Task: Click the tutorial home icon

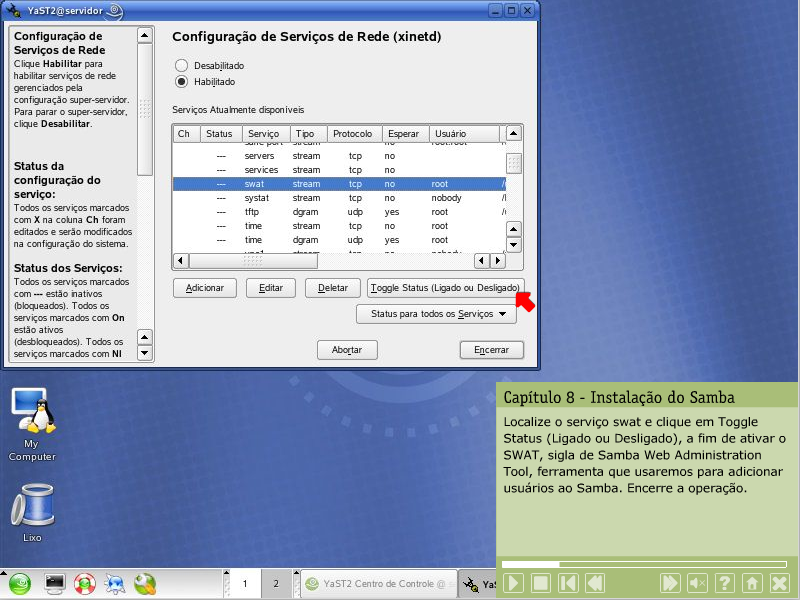Action: click(753, 583)
